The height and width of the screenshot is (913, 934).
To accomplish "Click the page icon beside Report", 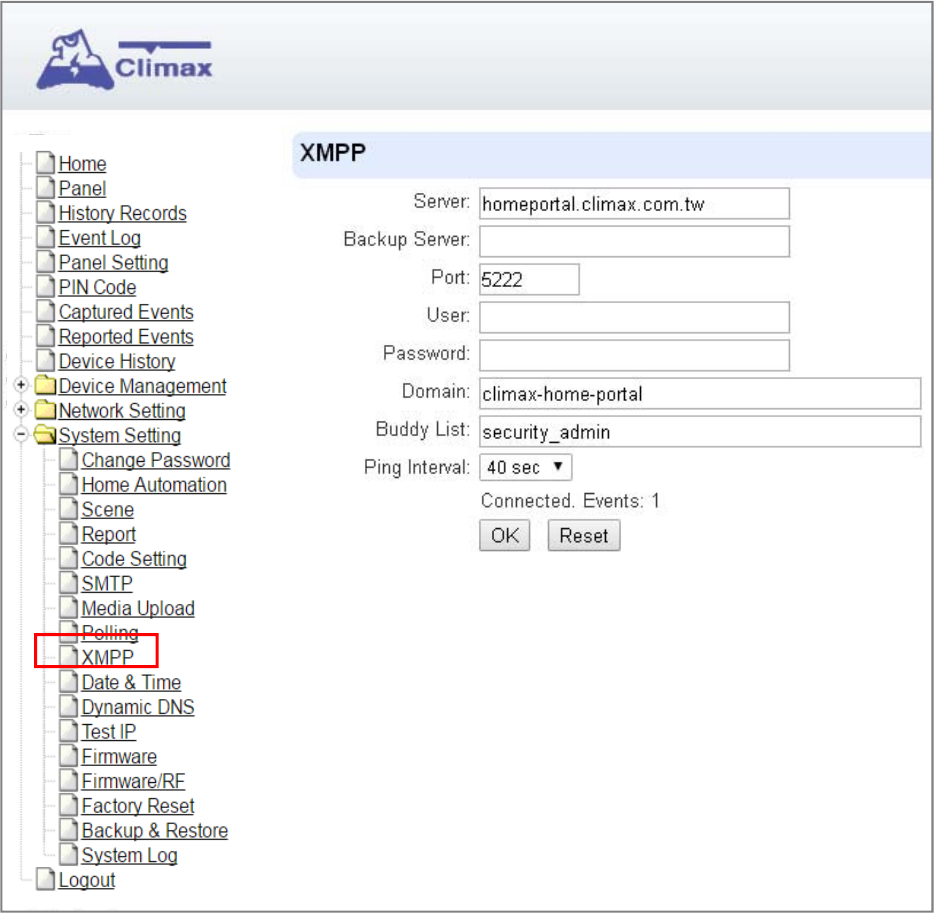I will coord(69,534).
